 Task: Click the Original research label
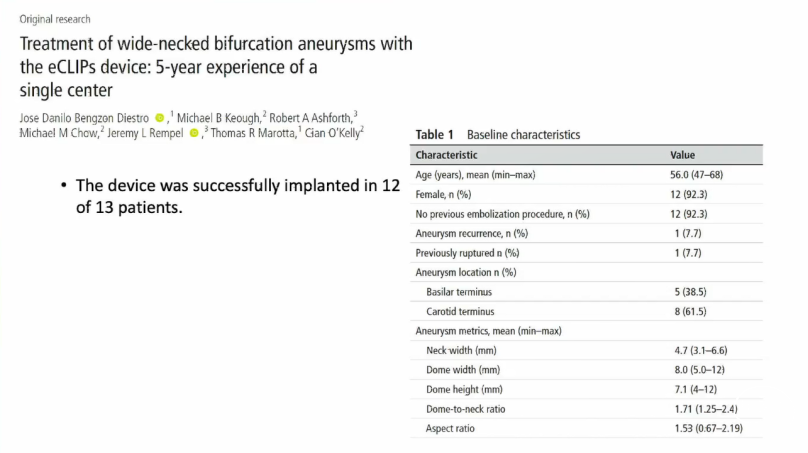(55, 19)
